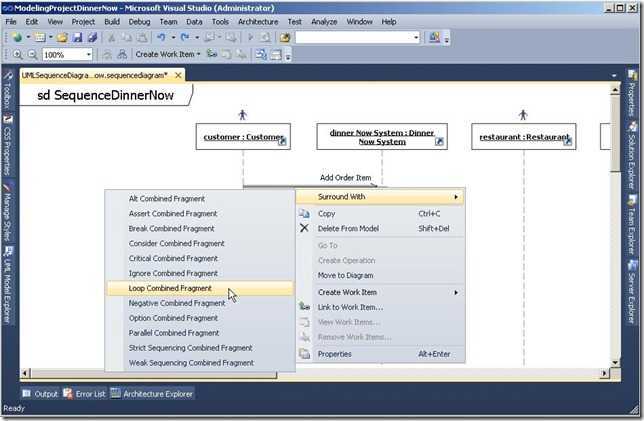Select the restaurant : Restaurant lifeline

524,137
